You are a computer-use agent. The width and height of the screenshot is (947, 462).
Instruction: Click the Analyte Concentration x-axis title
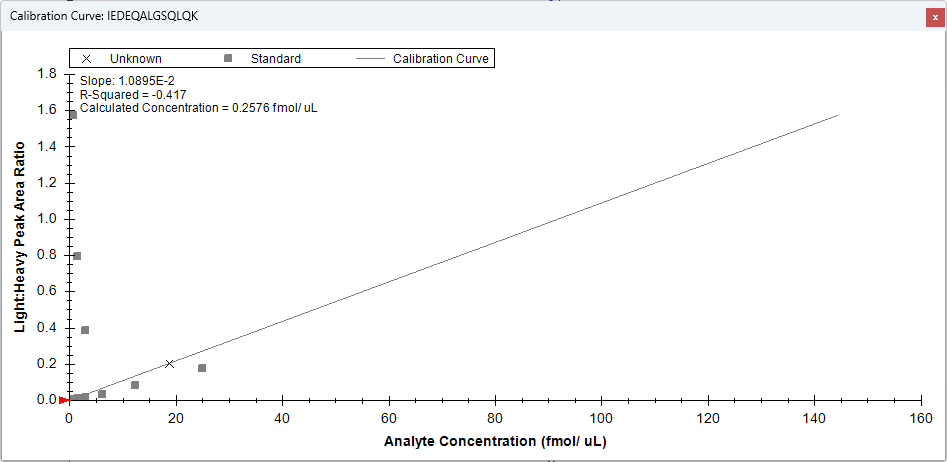click(495, 441)
